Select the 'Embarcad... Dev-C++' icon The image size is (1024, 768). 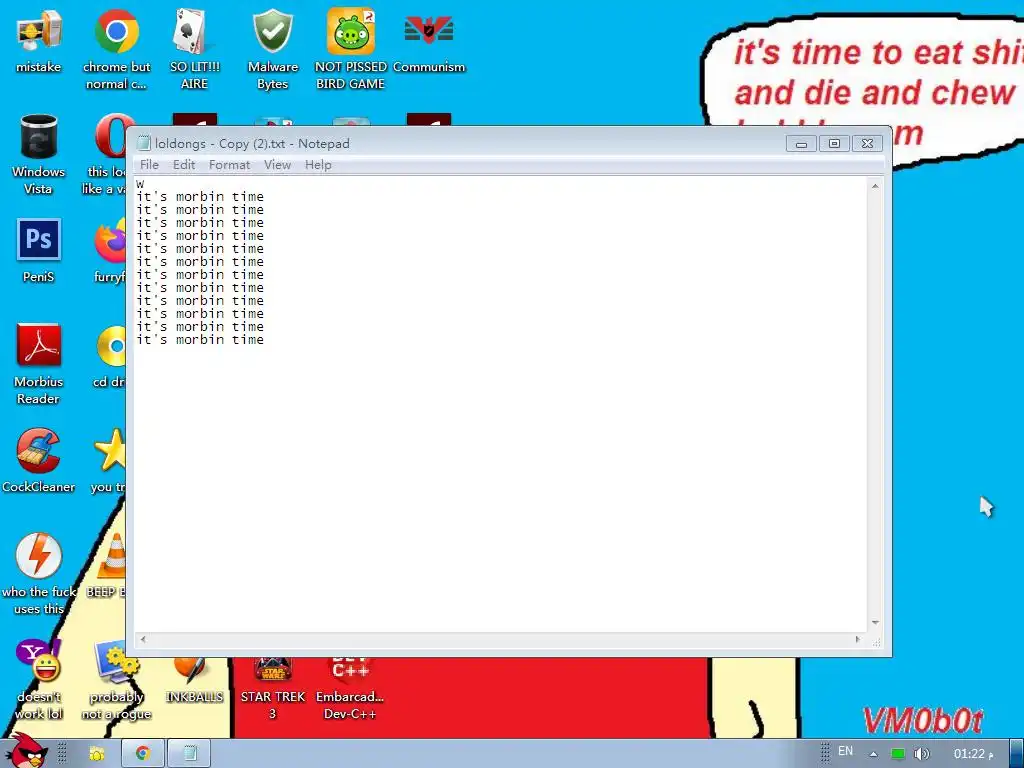tap(351, 687)
